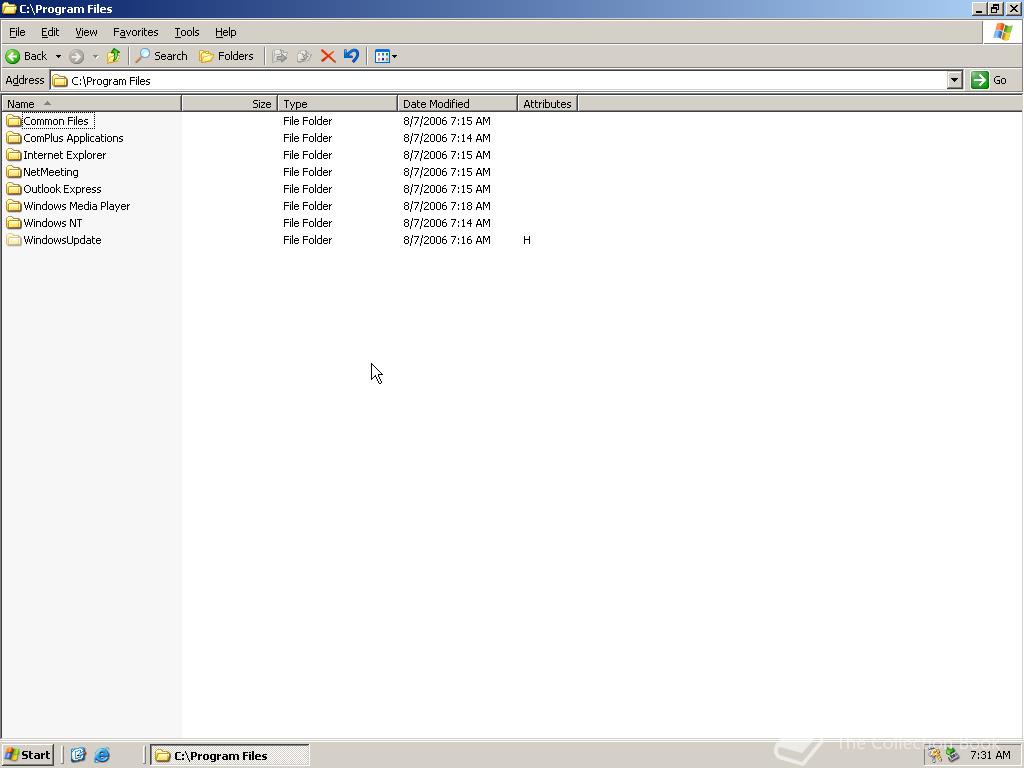
Task: Sort by Date Modified column header
Action: (x=457, y=104)
